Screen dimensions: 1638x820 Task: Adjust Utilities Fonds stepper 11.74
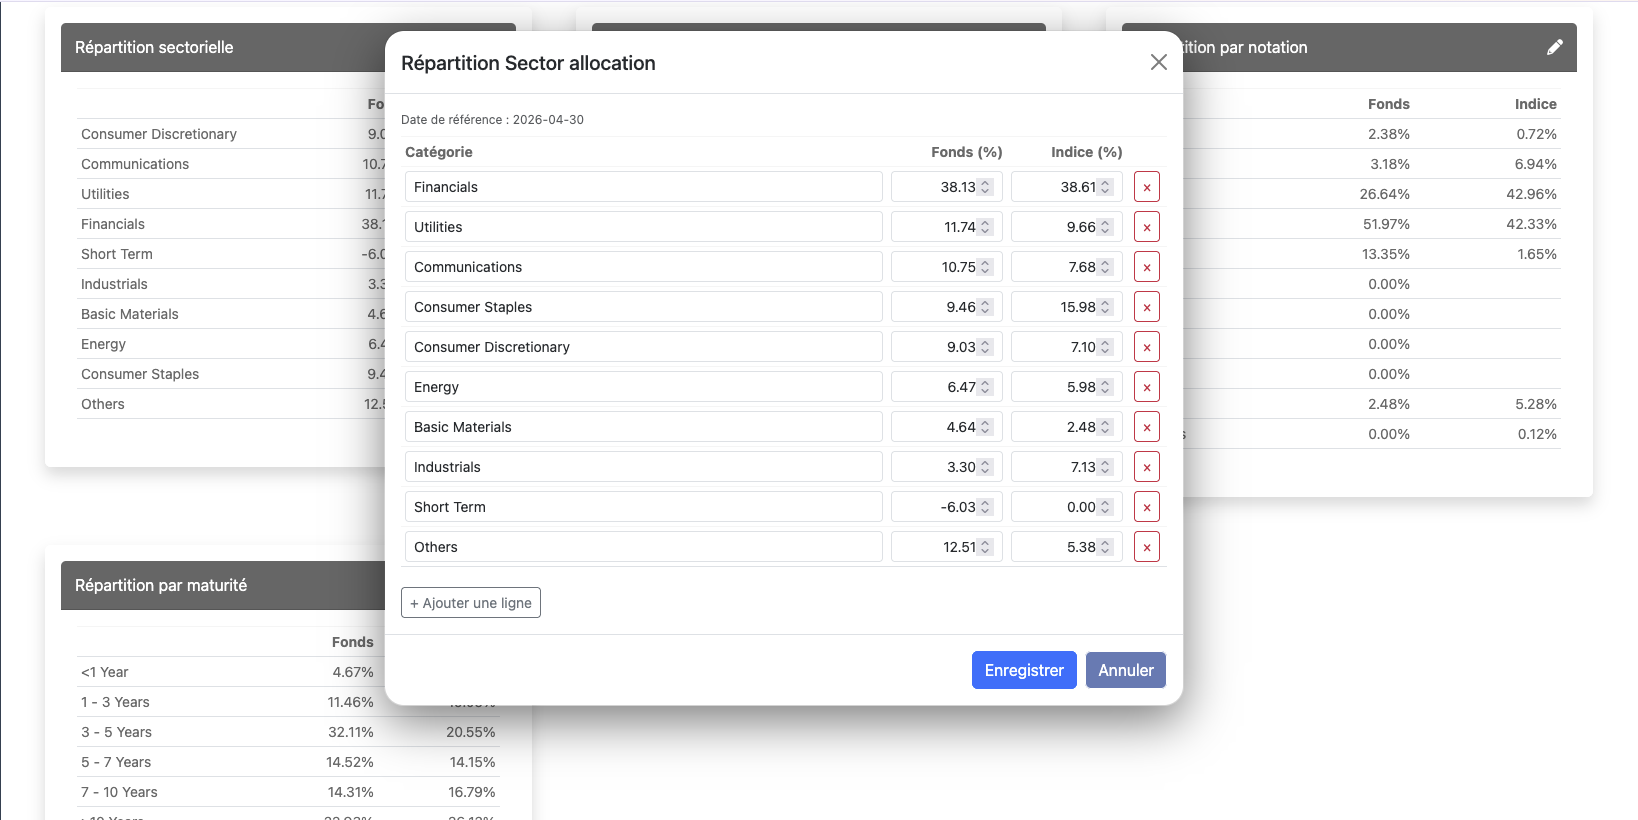click(x=985, y=227)
